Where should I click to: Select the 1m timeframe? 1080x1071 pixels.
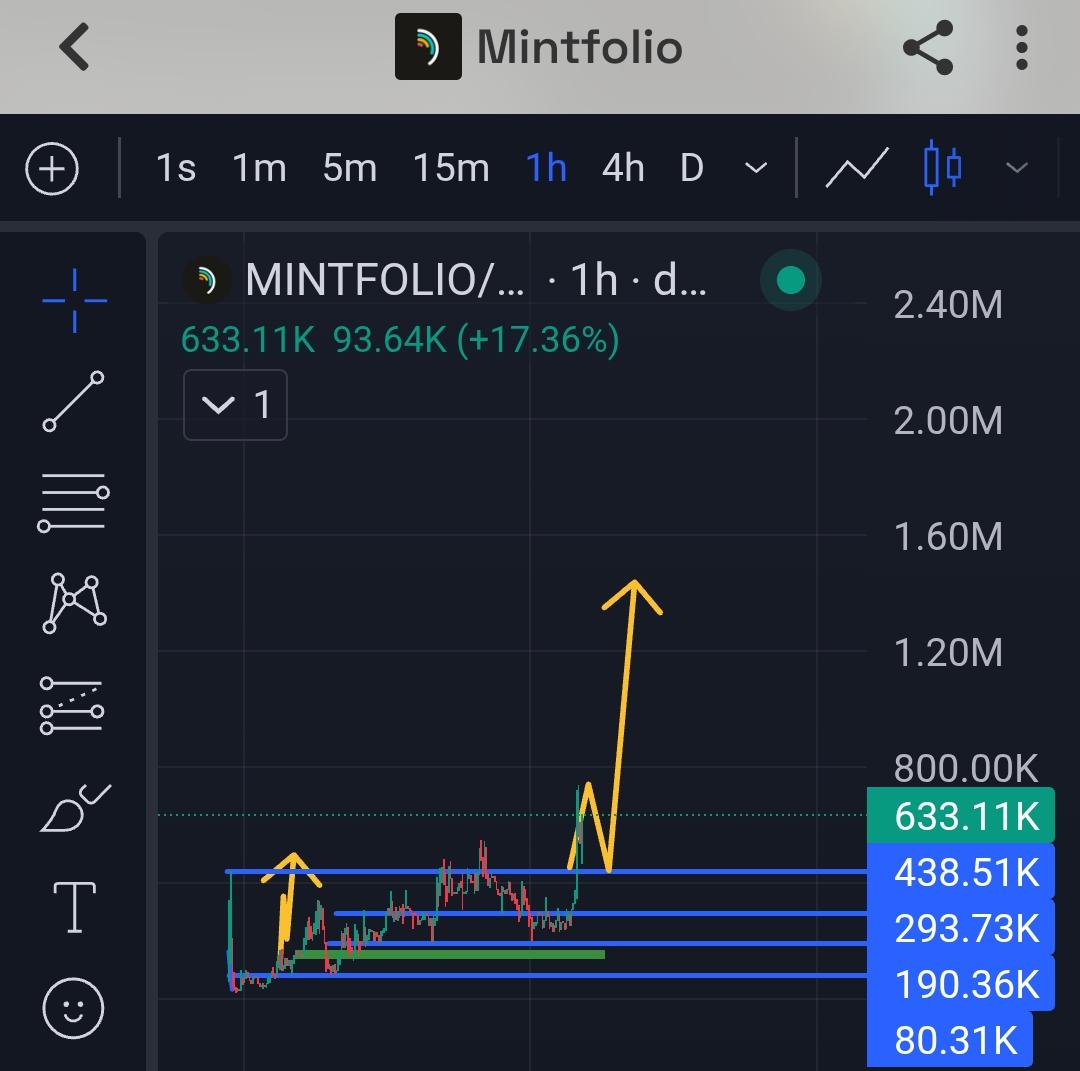[259, 168]
